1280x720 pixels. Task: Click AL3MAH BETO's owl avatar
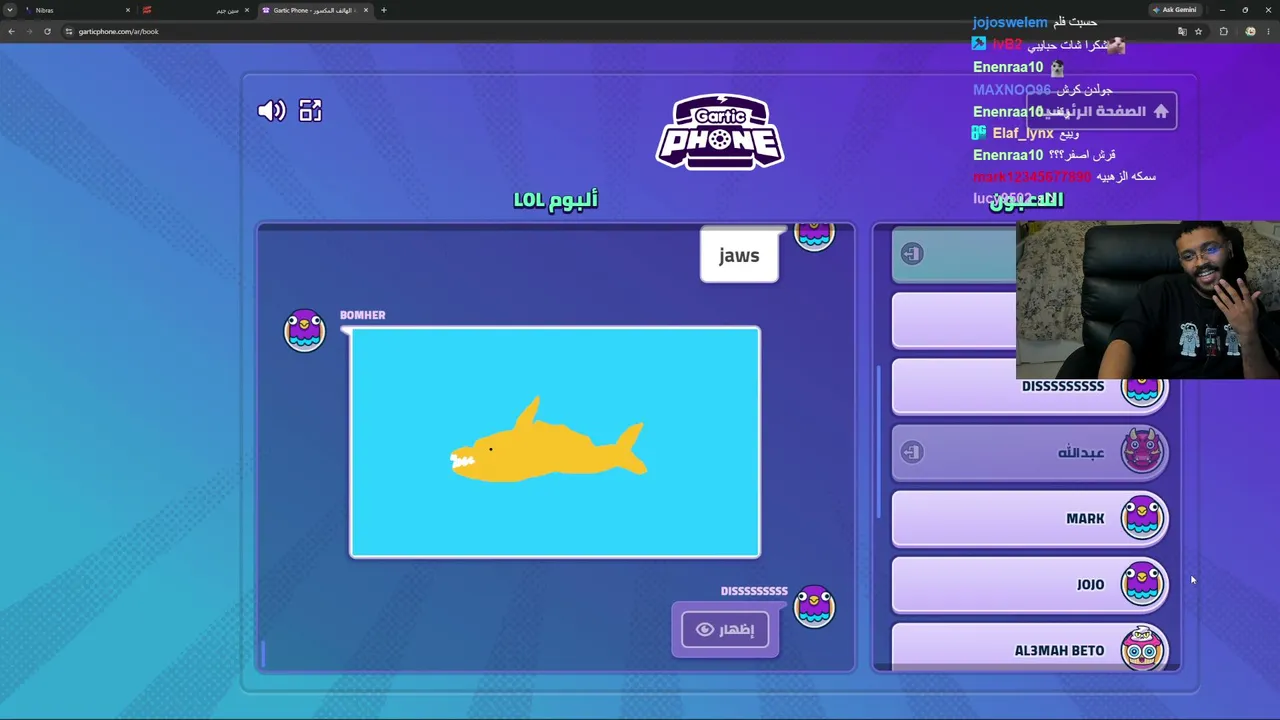pyautogui.click(x=1143, y=648)
